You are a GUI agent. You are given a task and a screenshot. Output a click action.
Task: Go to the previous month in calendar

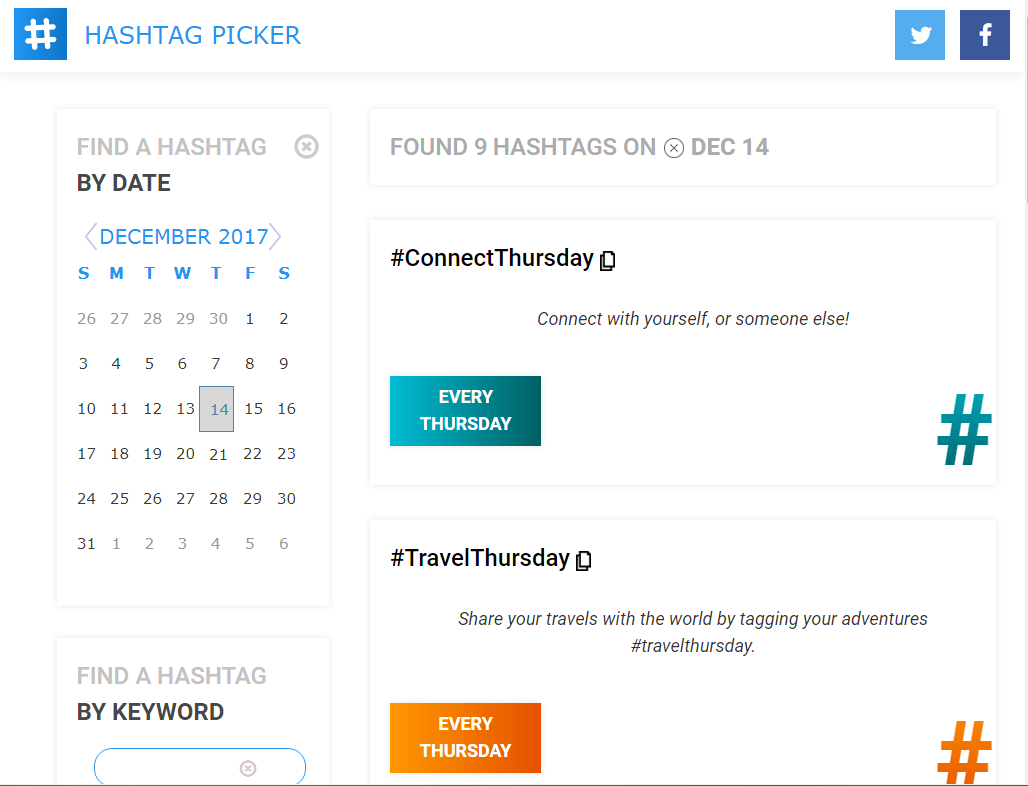coord(89,236)
